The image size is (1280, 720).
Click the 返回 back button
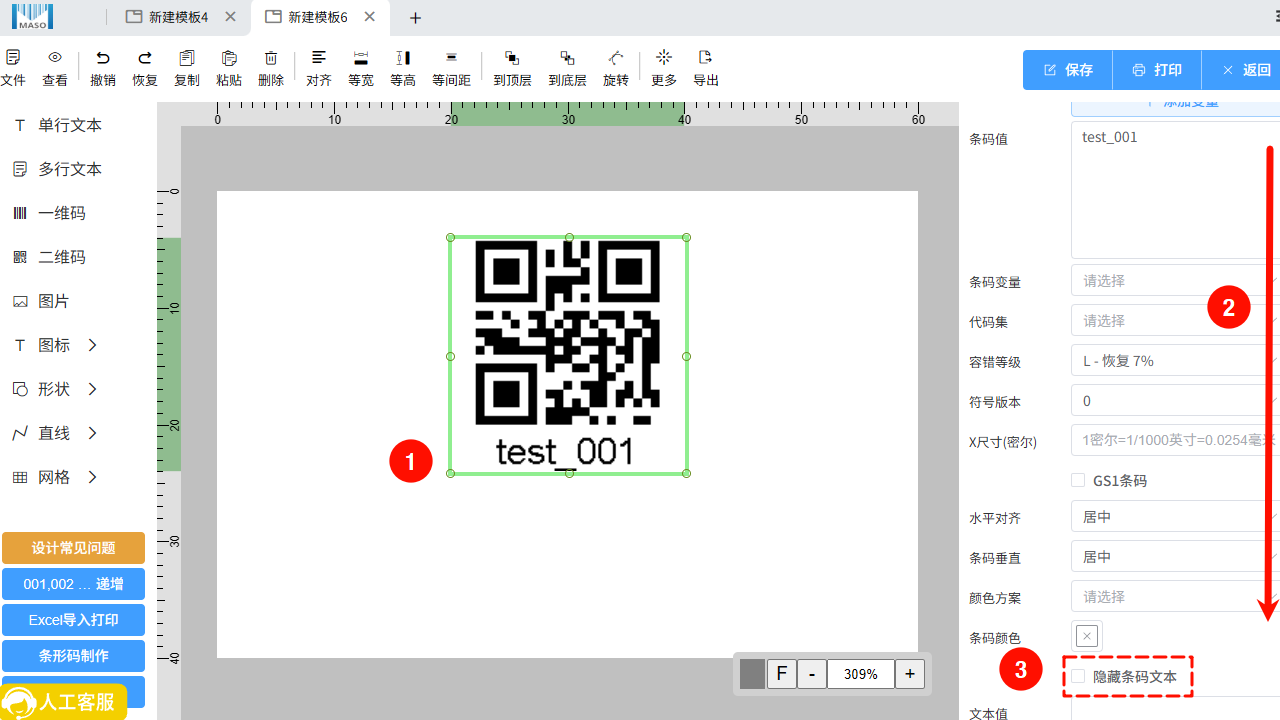pyautogui.click(x=1242, y=70)
